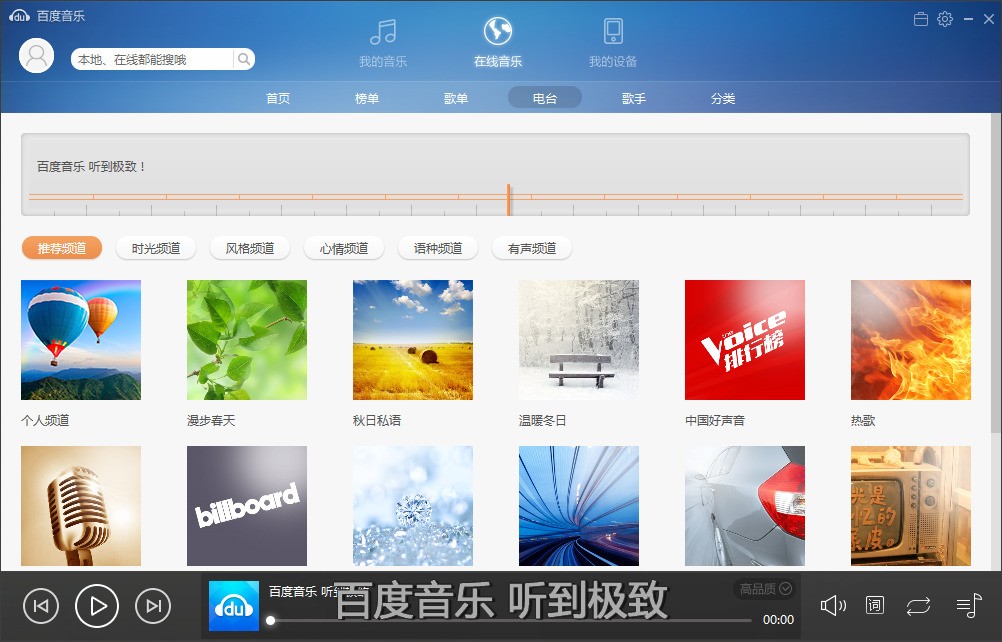The height and width of the screenshot is (642, 1002).
Task: Select the 在线音乐 globe icon
Action: coord(498,31)
